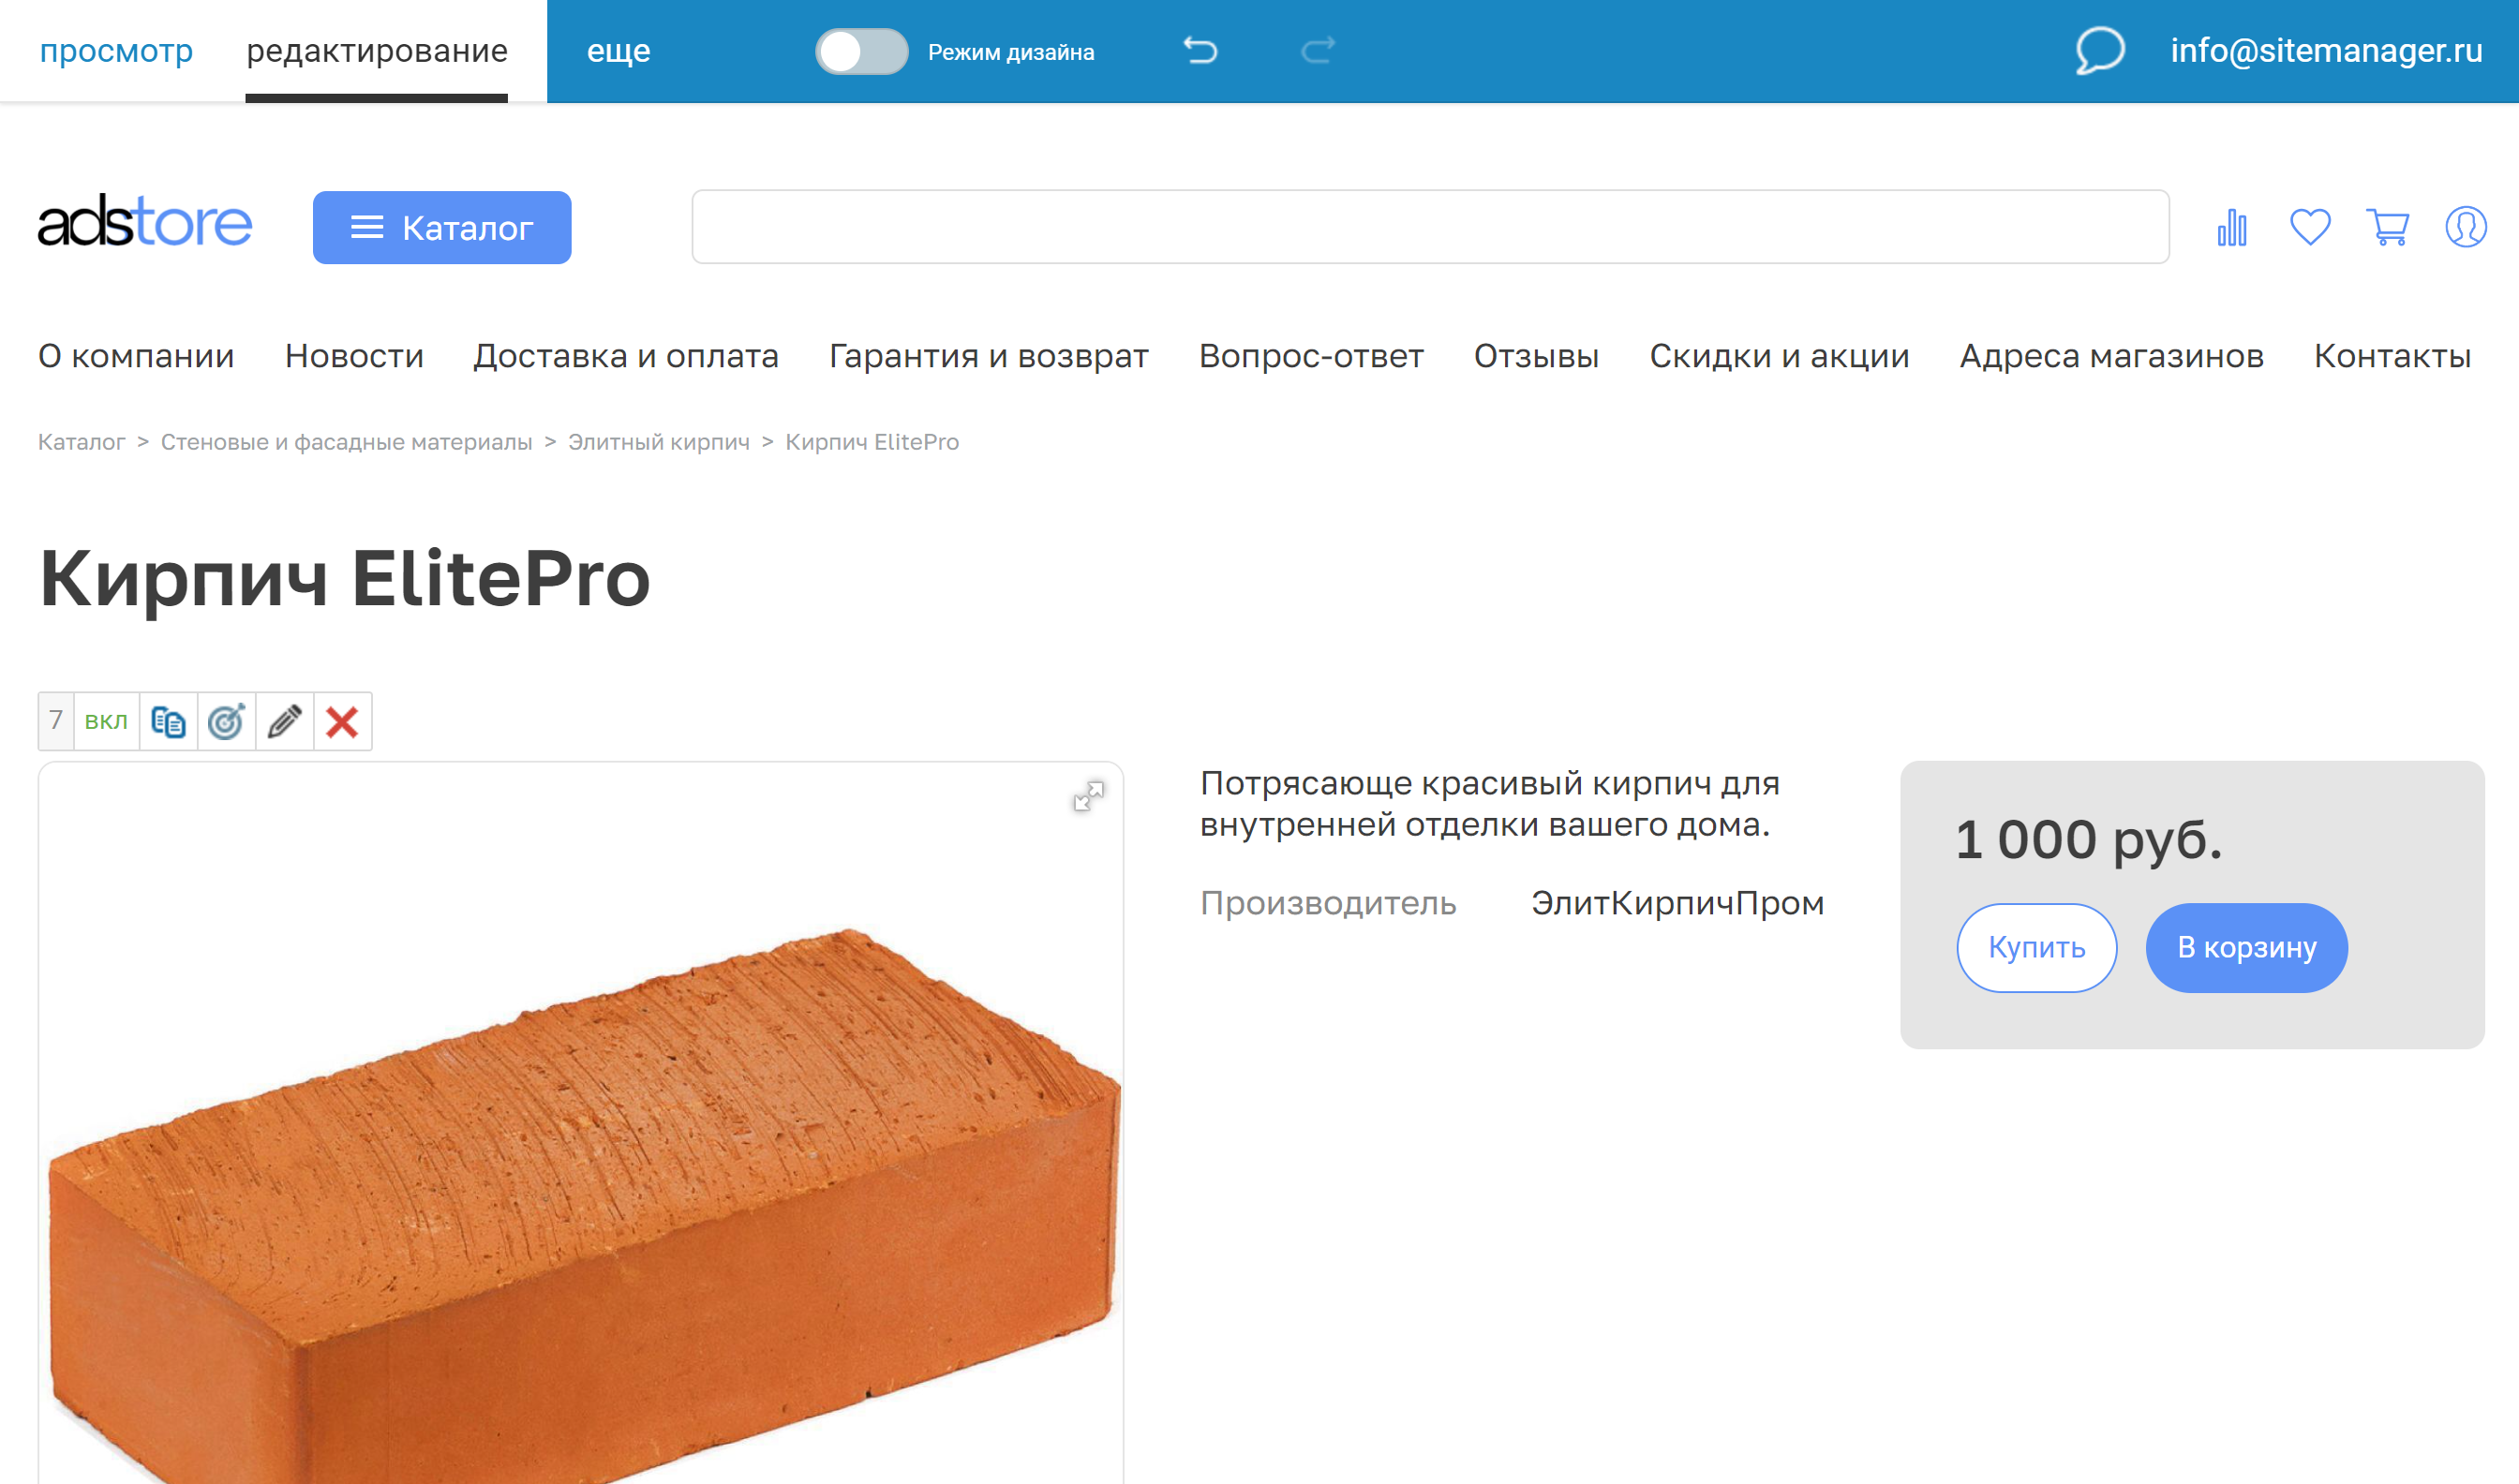This screenshot has width=2519, height=1484.
Task: Open user account via the profile icon
Action: pyautogui.click(x=2464, y=227)
